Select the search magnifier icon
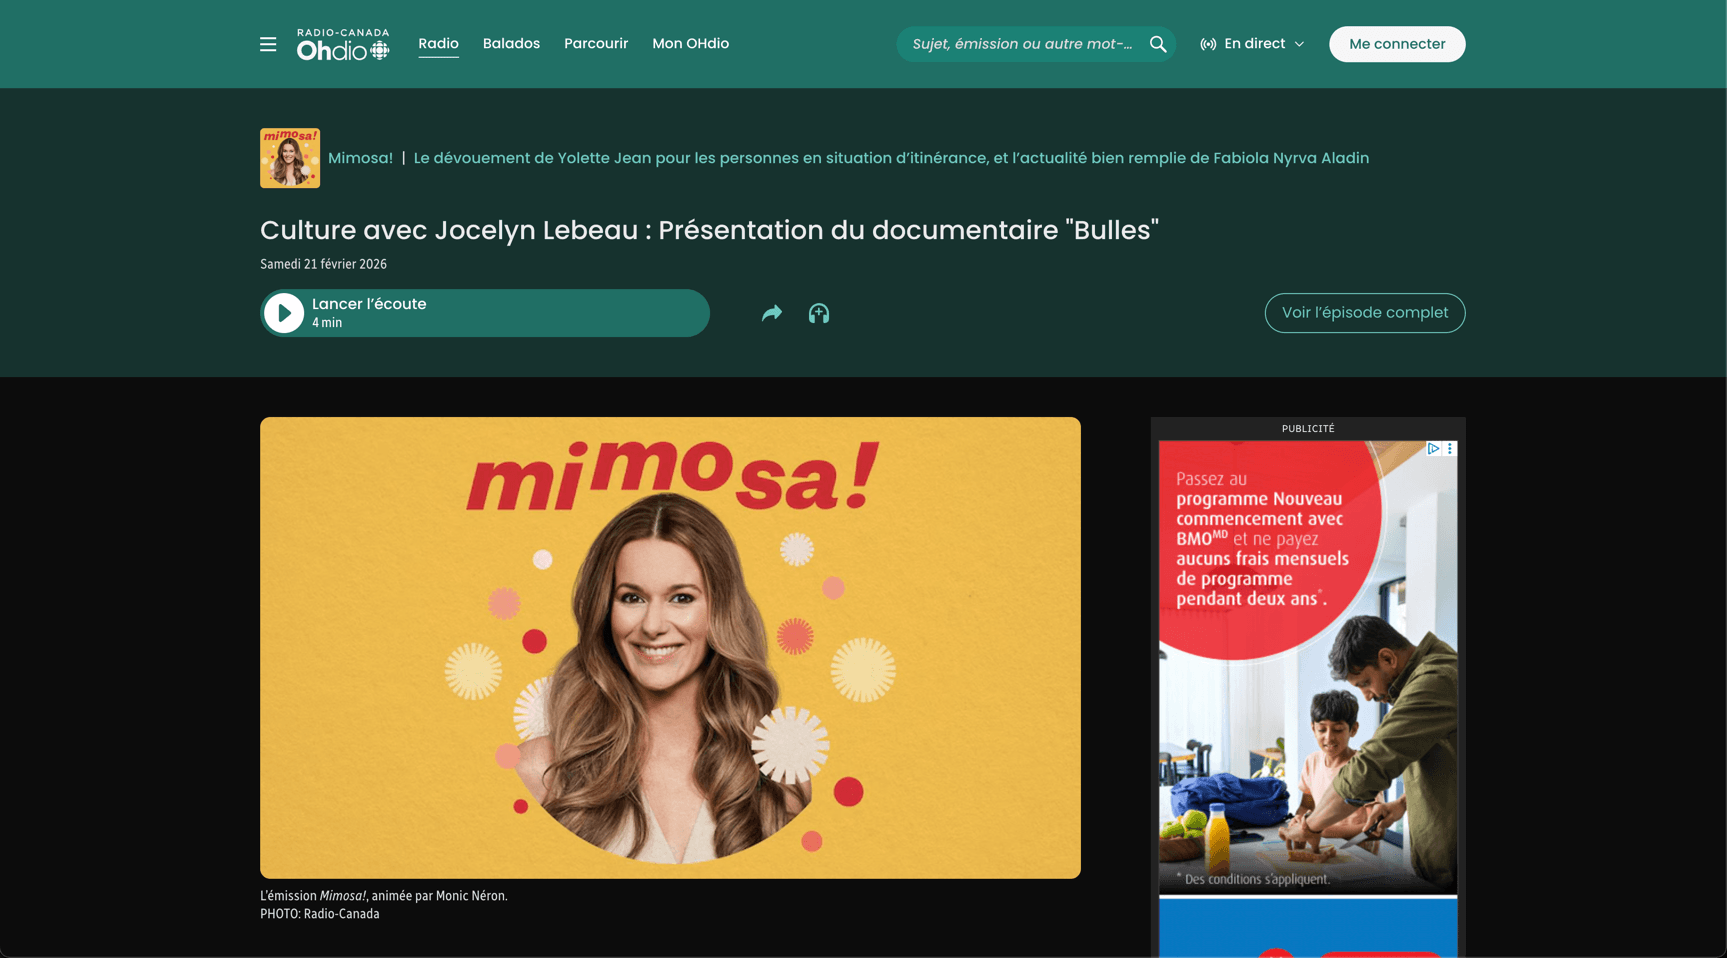 click(1157, 44)
